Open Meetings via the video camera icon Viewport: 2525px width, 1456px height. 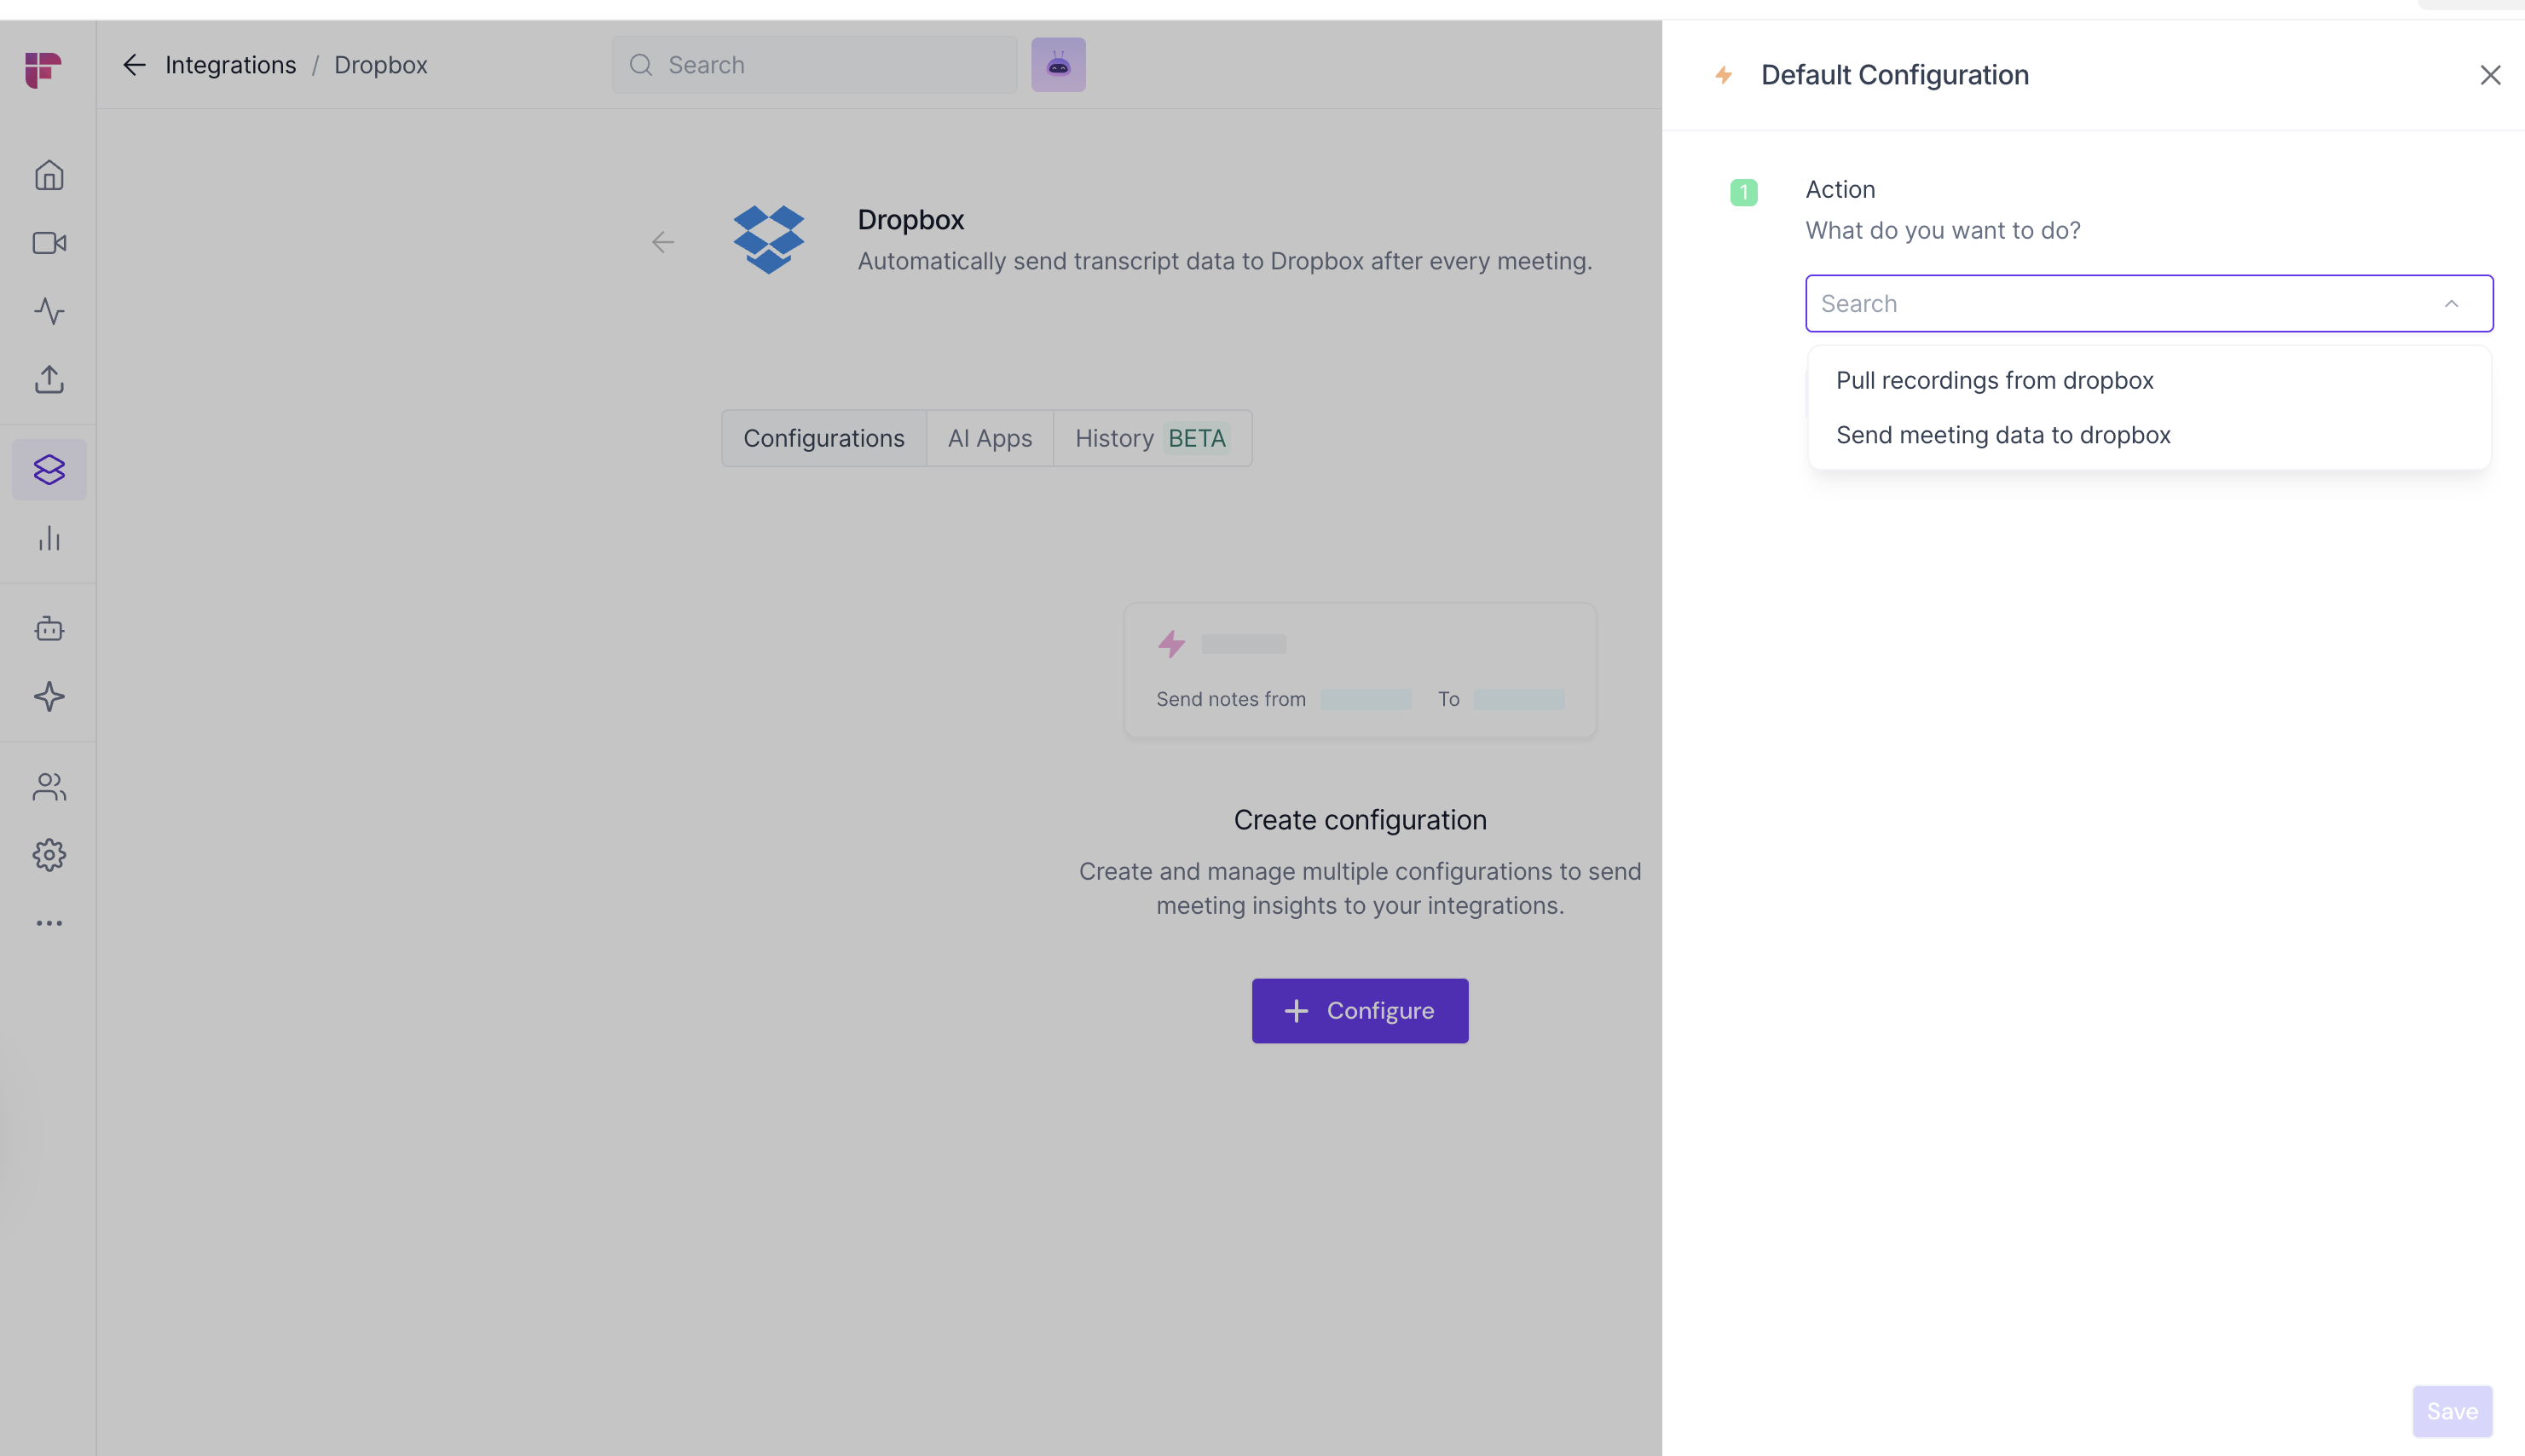pyautogui.click(x=49, y=243)
